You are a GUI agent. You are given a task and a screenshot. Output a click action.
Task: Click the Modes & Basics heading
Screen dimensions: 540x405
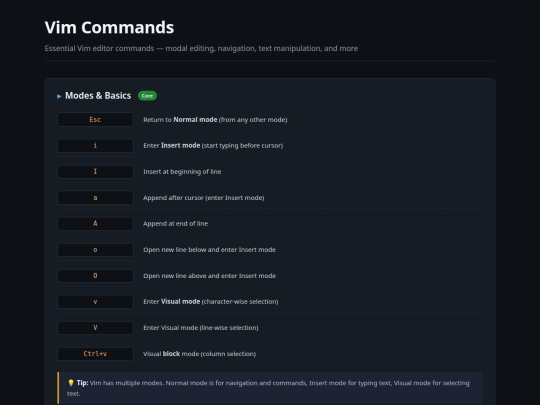point(98,96)
